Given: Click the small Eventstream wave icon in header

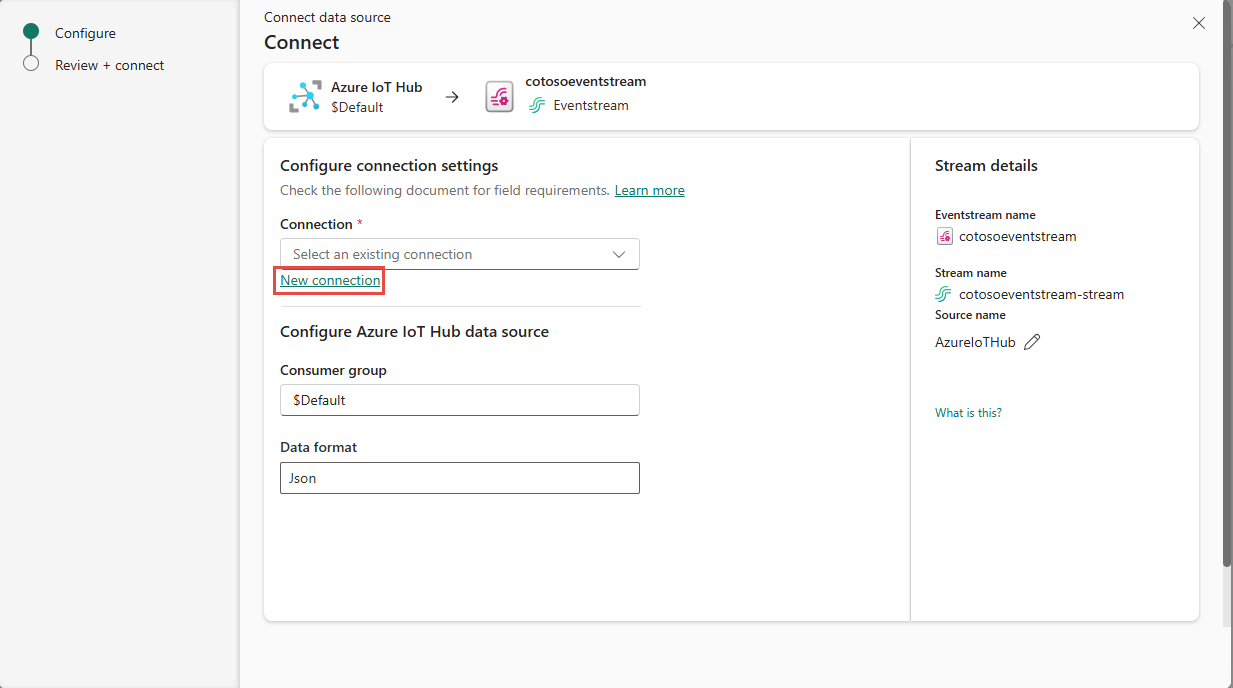Looking at the screenshot, I should (x=537, y=106).
